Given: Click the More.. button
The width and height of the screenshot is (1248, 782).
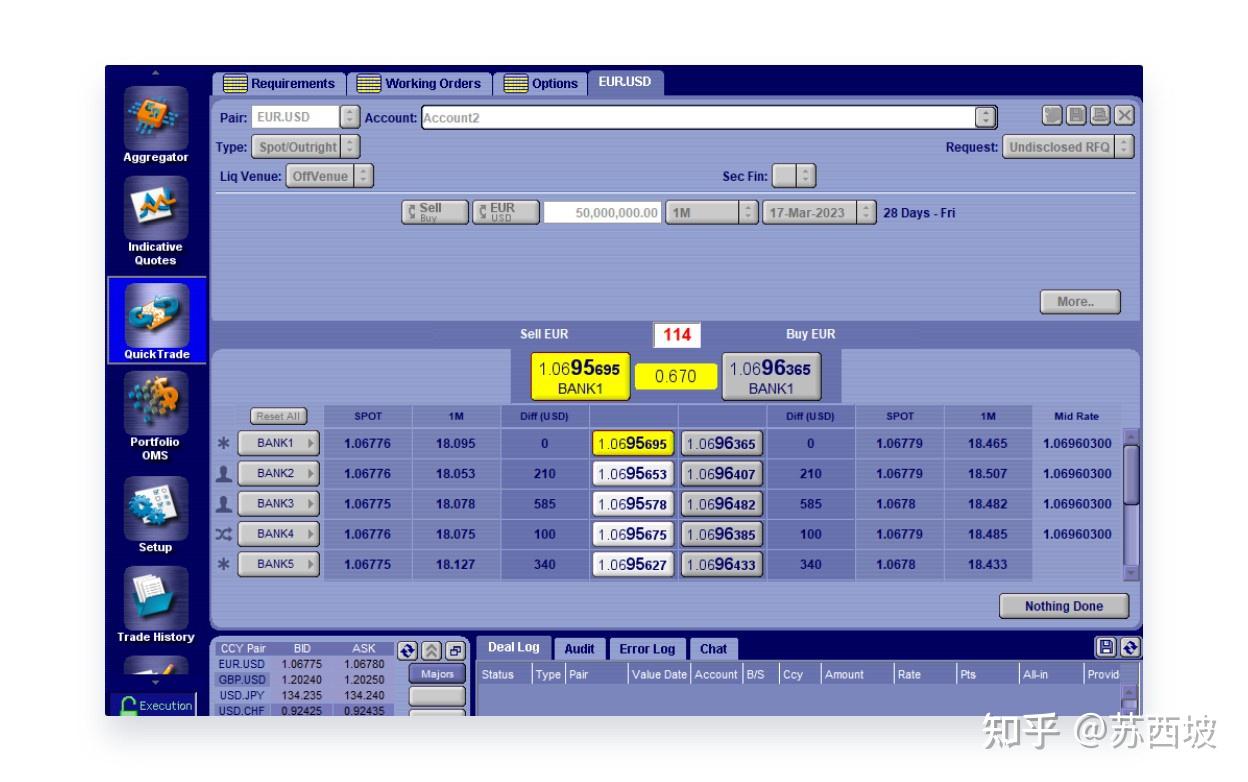Looking at the screenshot, I should 1081,302.
